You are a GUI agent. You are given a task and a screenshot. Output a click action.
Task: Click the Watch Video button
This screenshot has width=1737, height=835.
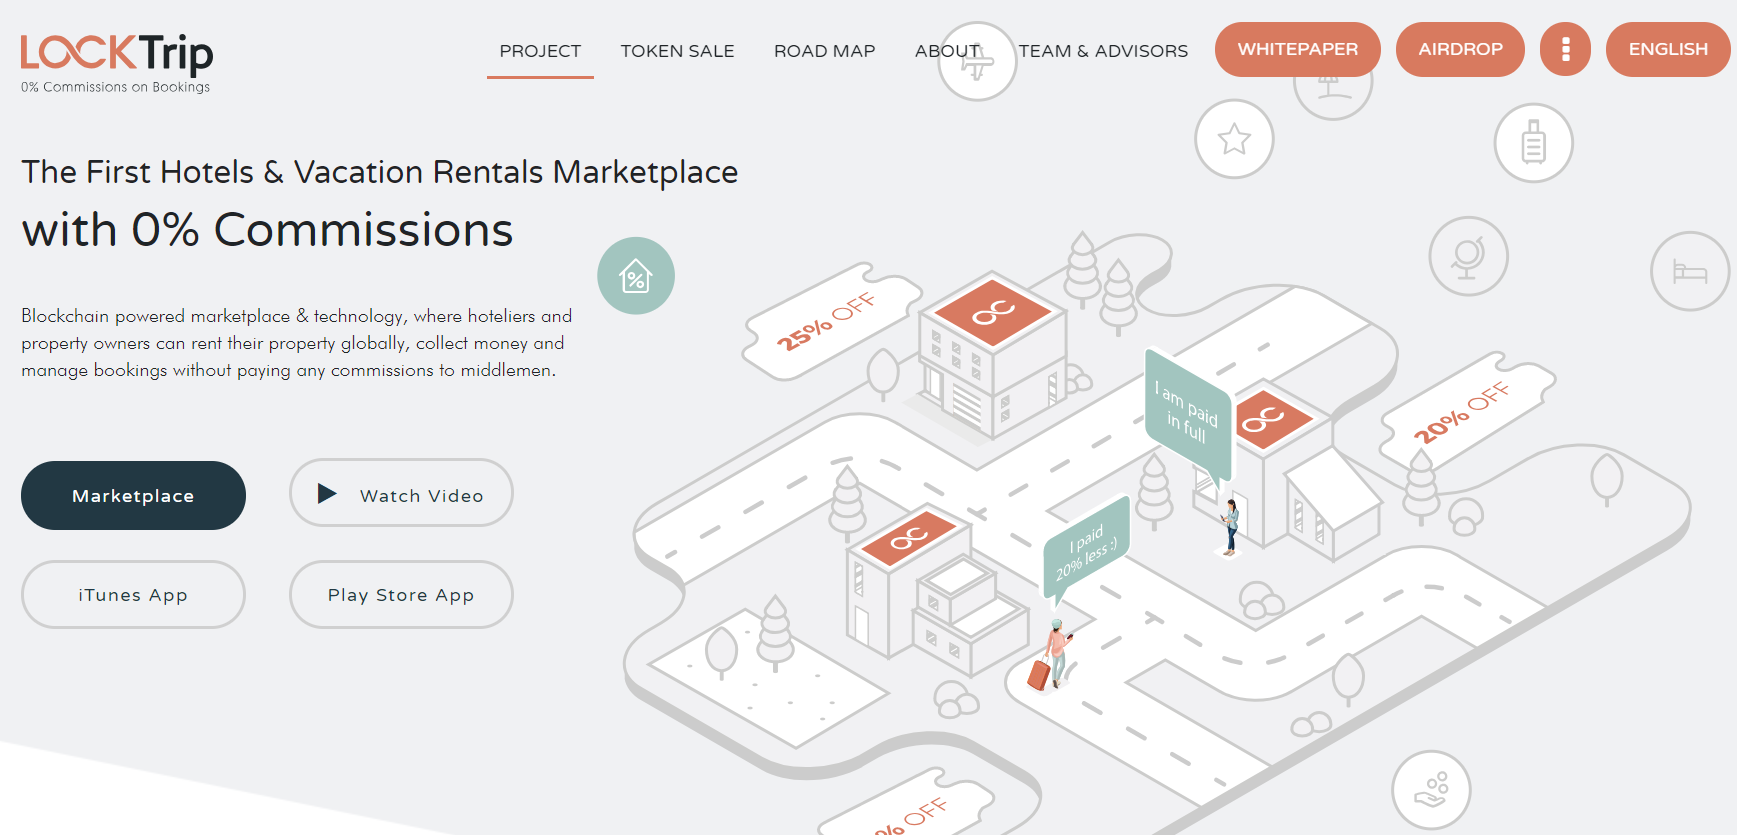[x=401, y=493]
